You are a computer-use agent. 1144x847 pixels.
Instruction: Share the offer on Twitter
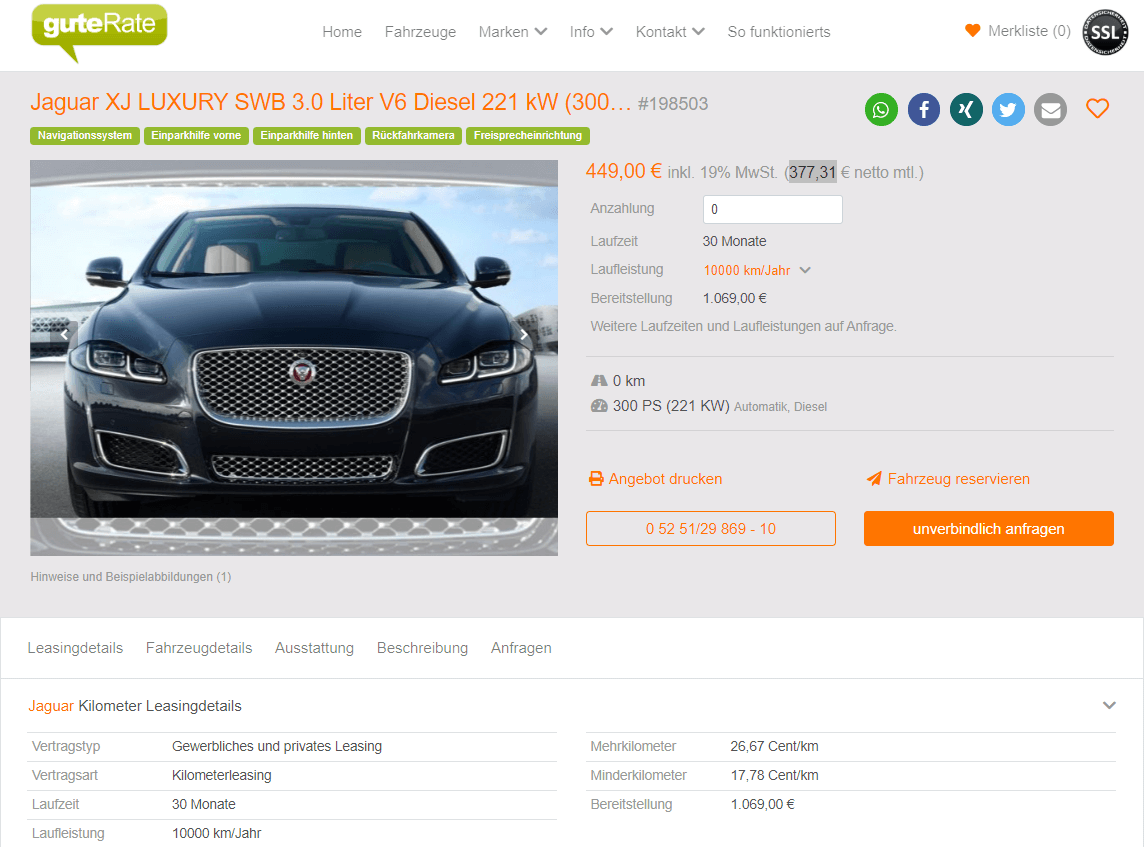point(1008,110)
